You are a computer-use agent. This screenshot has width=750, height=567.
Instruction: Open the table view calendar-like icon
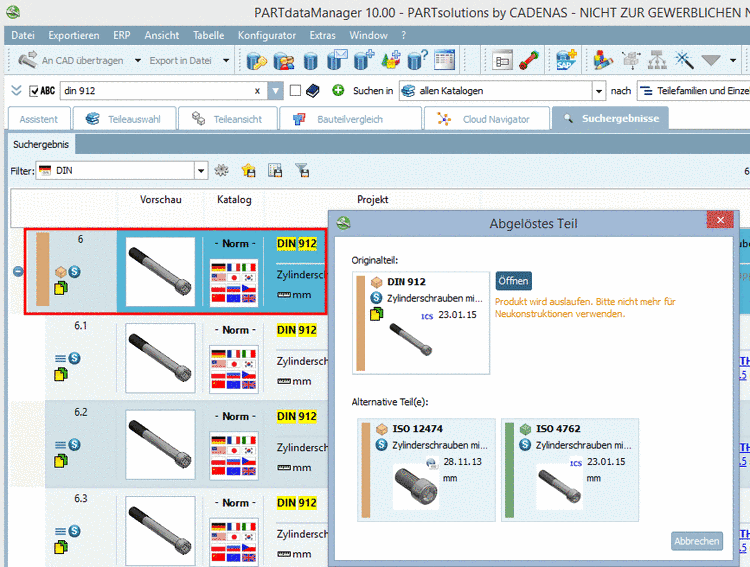(444, 60)
